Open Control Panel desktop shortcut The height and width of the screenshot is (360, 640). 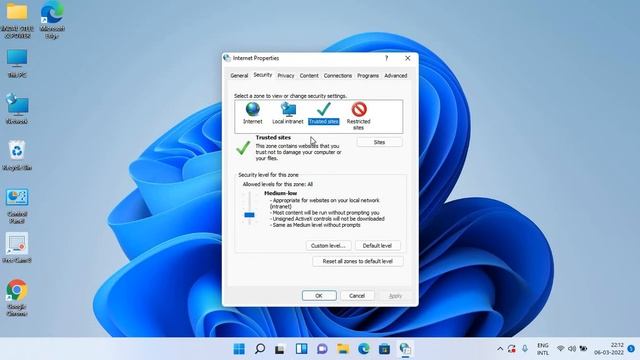[17, 205]
